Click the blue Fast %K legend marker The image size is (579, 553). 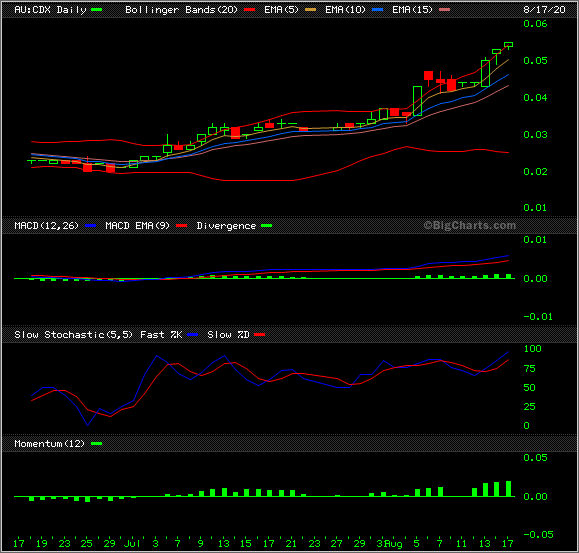click(193, 334)
